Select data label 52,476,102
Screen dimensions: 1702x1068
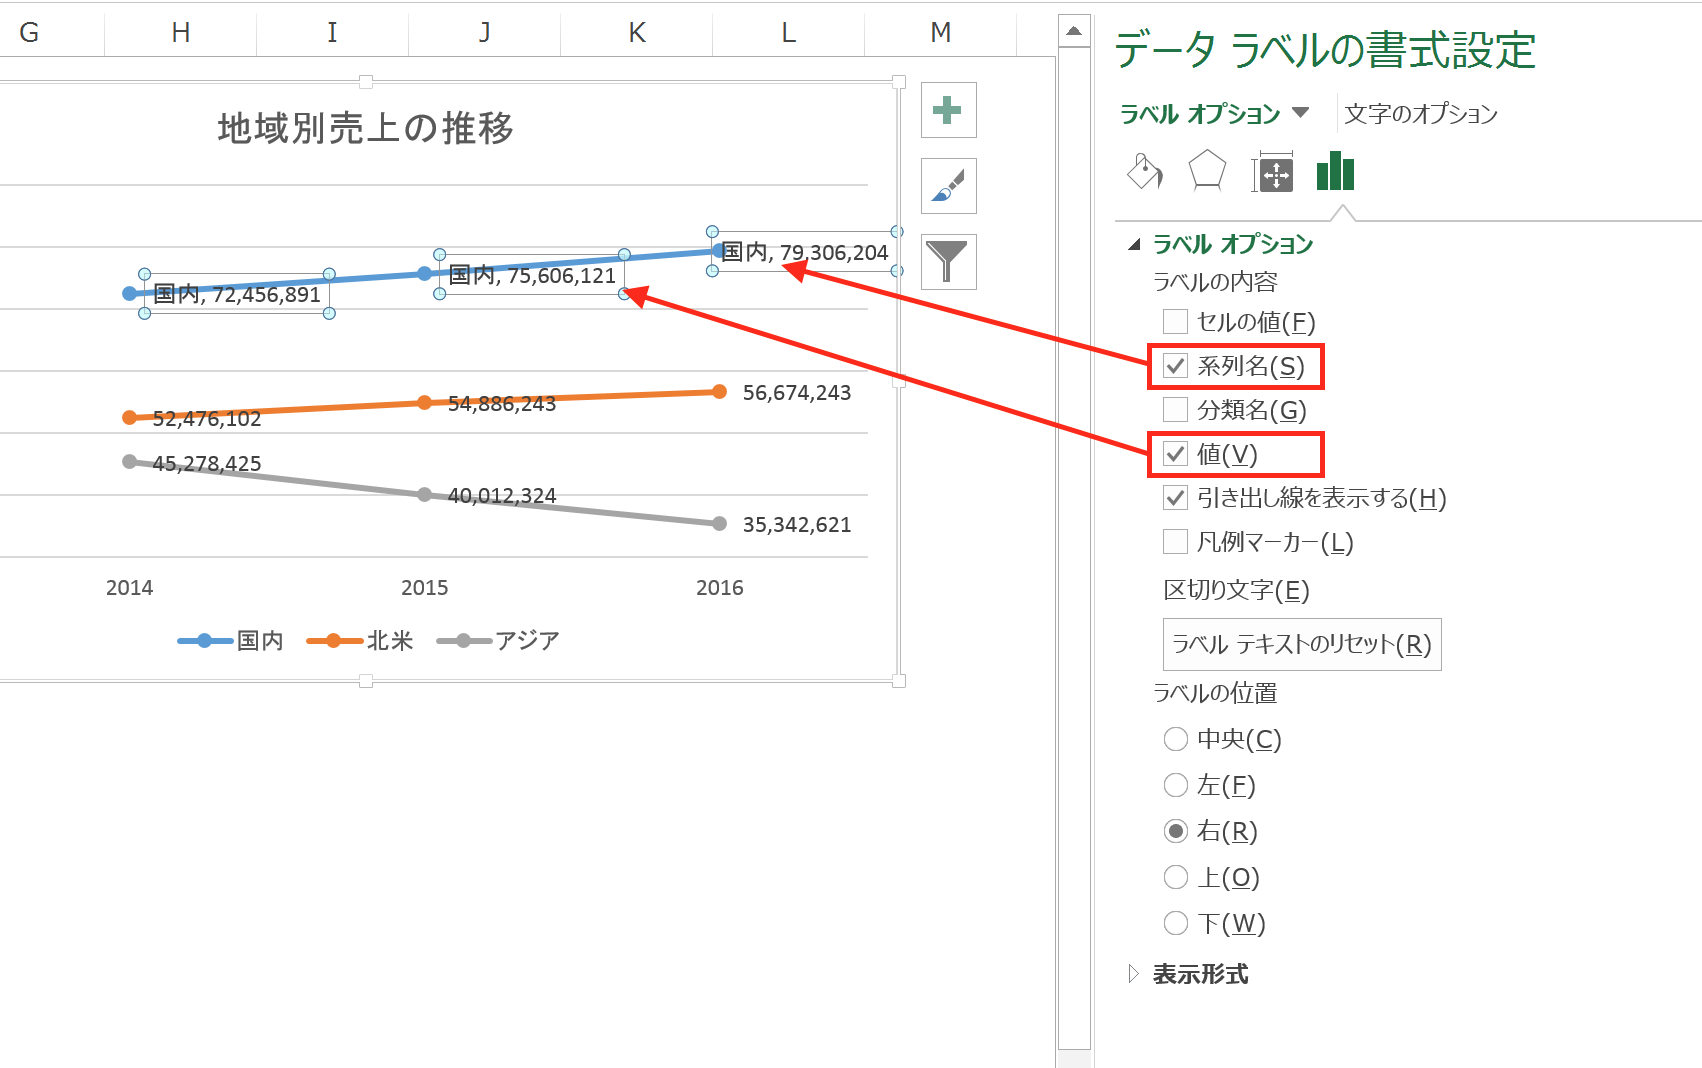(x=207, y=419)
